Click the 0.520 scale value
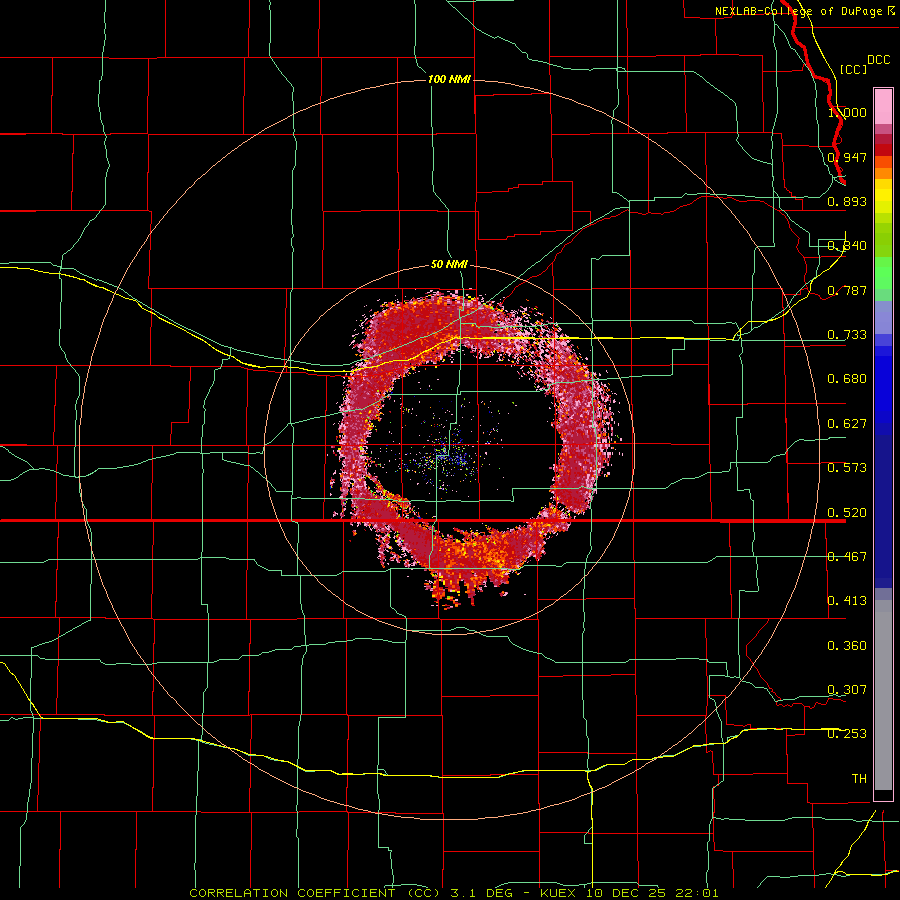 click(x=847, y=513)
